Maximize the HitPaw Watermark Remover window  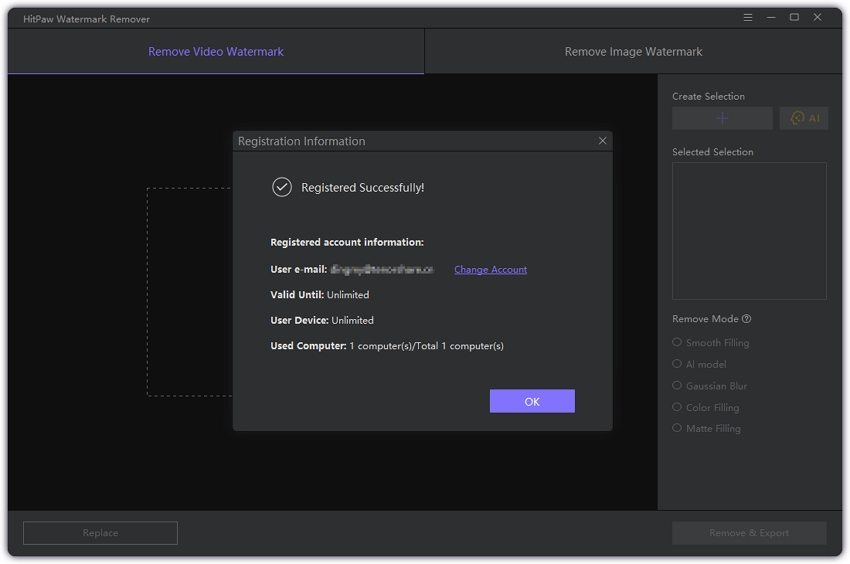click(794, 17)
